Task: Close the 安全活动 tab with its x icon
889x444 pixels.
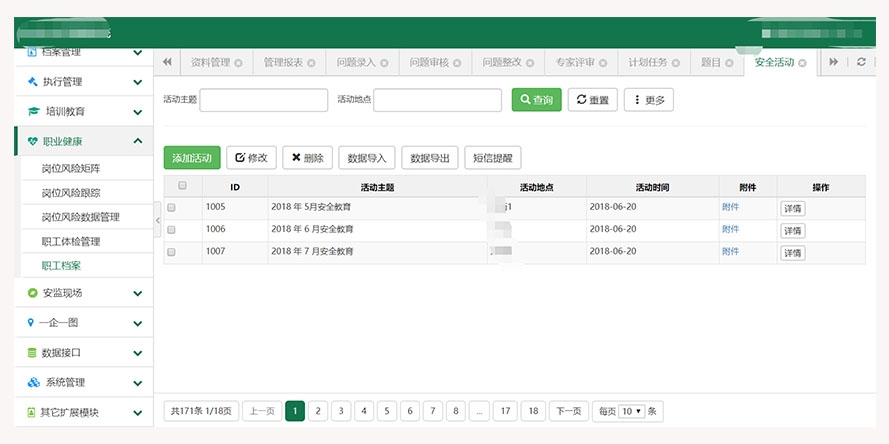Action: (803, 63)
